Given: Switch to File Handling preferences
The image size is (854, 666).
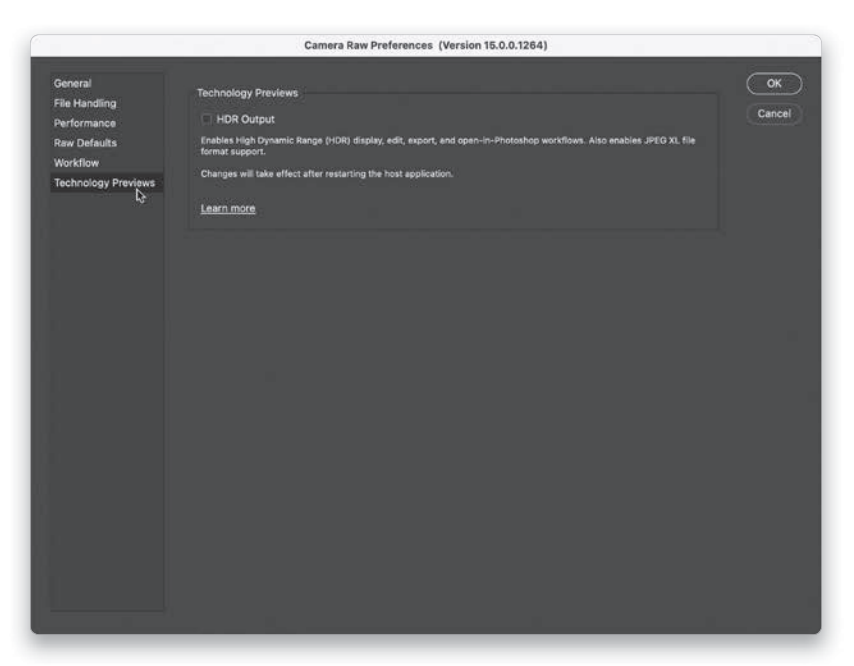Looking at the screenshot, I should 85,103.
